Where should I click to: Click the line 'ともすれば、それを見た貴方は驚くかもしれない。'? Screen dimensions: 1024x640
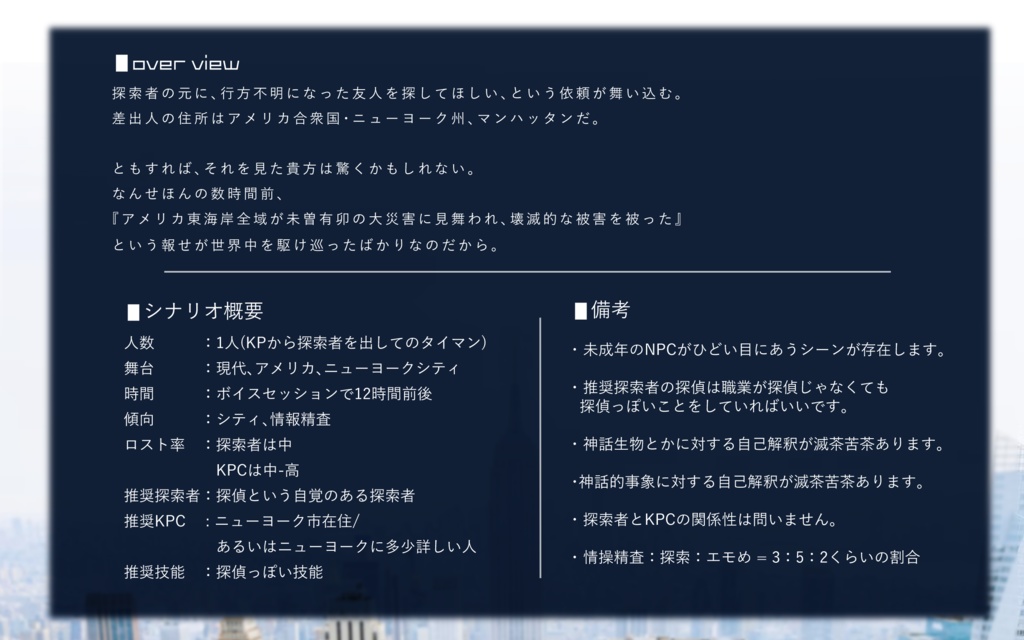pyautogui.click(x=295, y=168)
